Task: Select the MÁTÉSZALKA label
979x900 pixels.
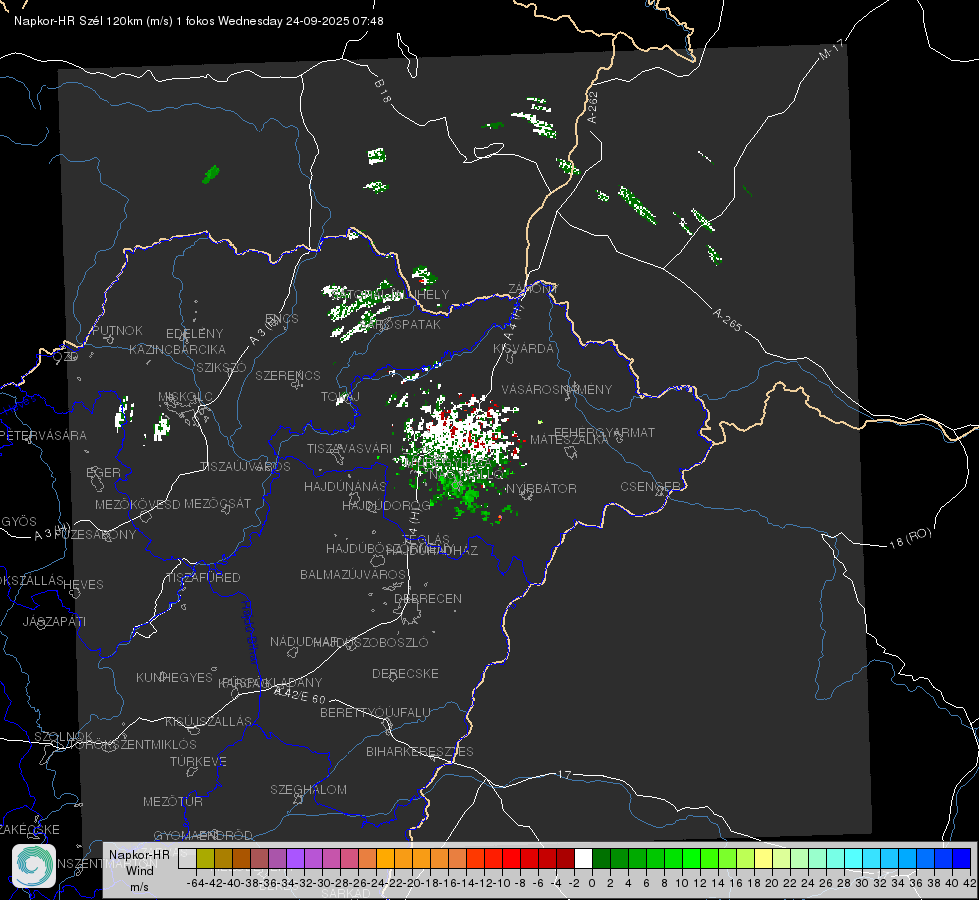Action: pyautogui.click(x=569, y=440)
